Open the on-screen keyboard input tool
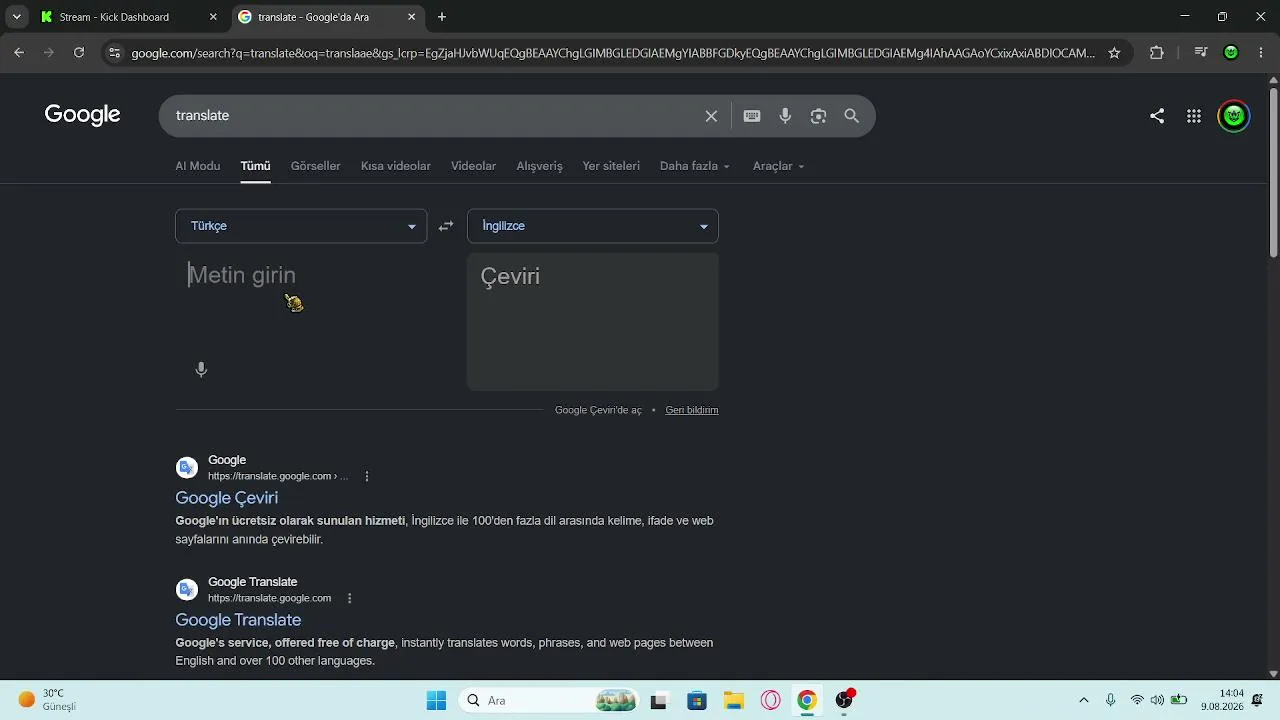The width and height of the screenshot is (1280, 720). pos(752,116)
